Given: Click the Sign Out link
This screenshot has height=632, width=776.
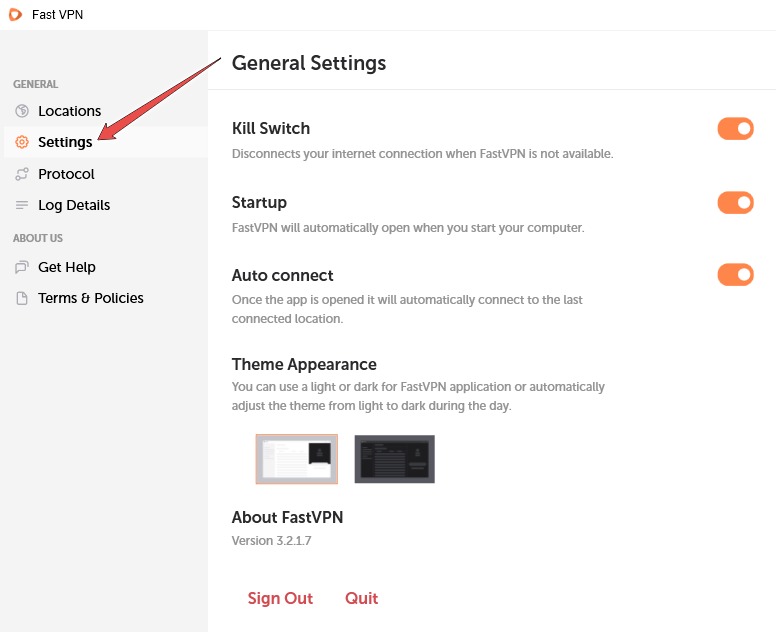Looking at the screenshot, I should pos(280,598).
